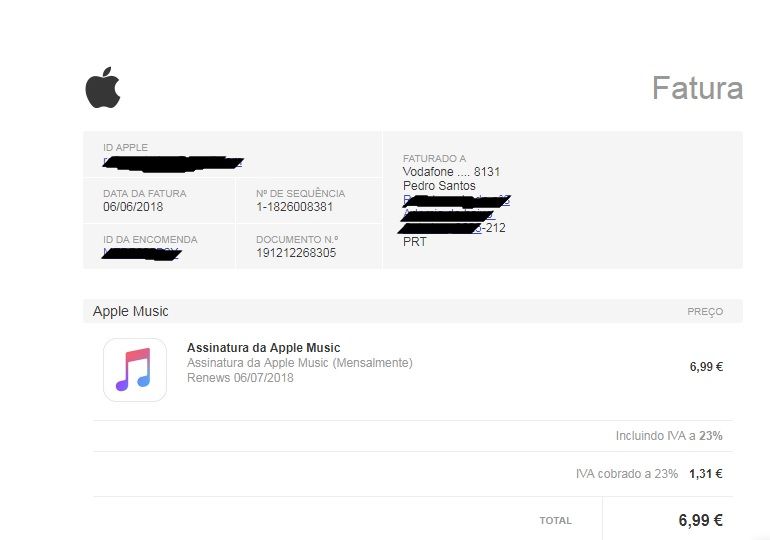The width and height of the screenshot is (770, 540).
Task: Select sequence number 1-1826008381
Action: coord(295,207)
